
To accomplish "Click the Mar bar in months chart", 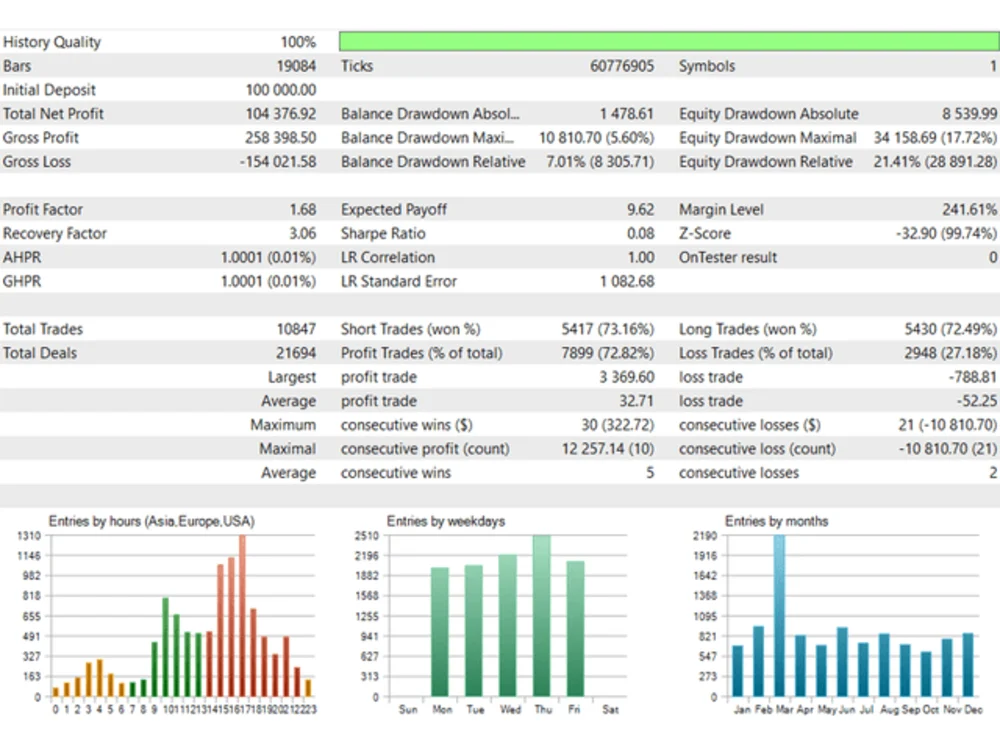I will (779, 615).
